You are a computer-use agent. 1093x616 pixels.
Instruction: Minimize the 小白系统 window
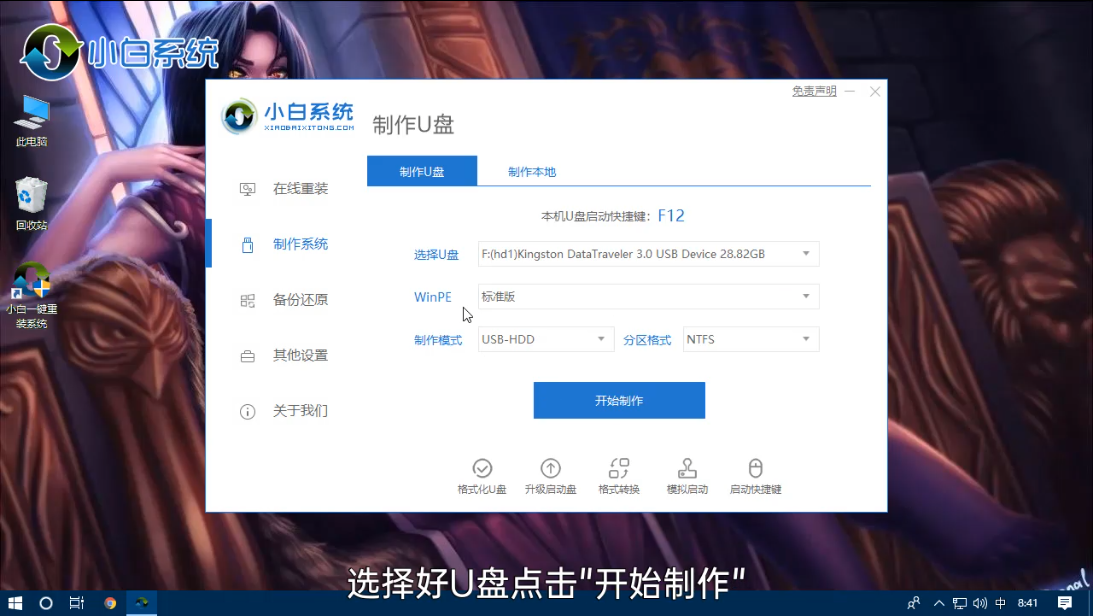coord(850,91)
